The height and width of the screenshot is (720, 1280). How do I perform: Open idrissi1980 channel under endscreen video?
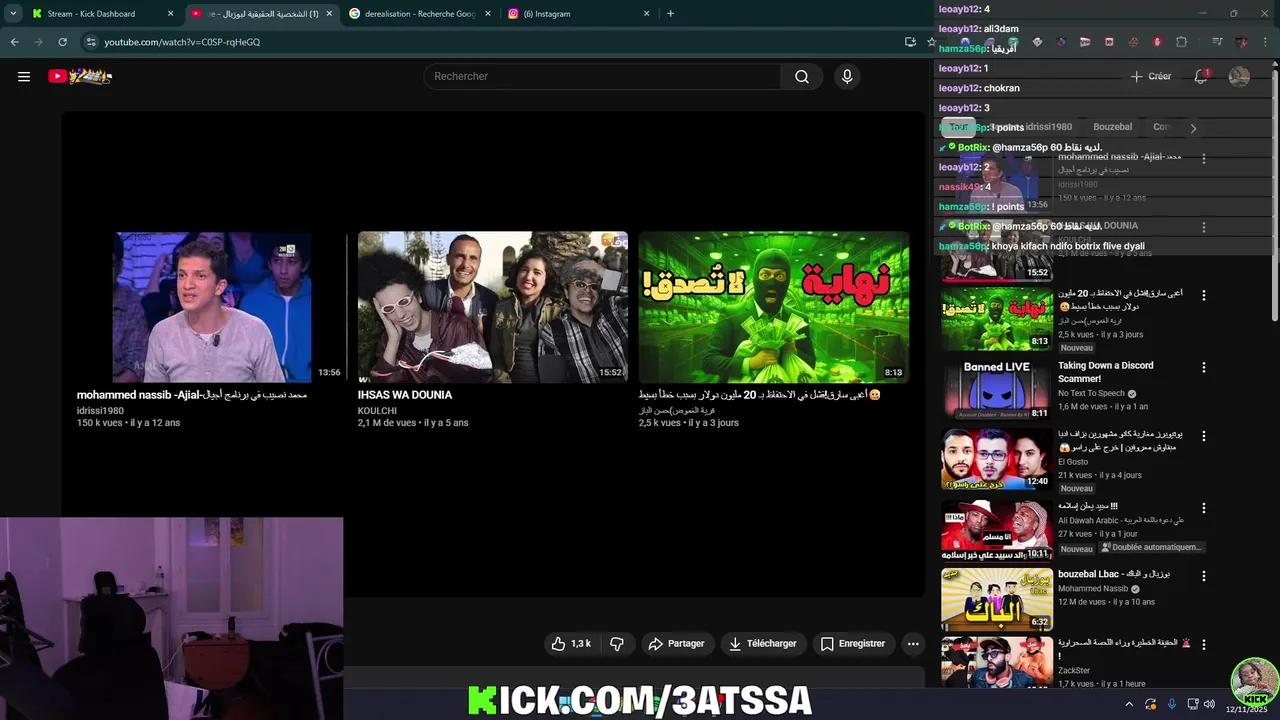[x=100, y=411]
